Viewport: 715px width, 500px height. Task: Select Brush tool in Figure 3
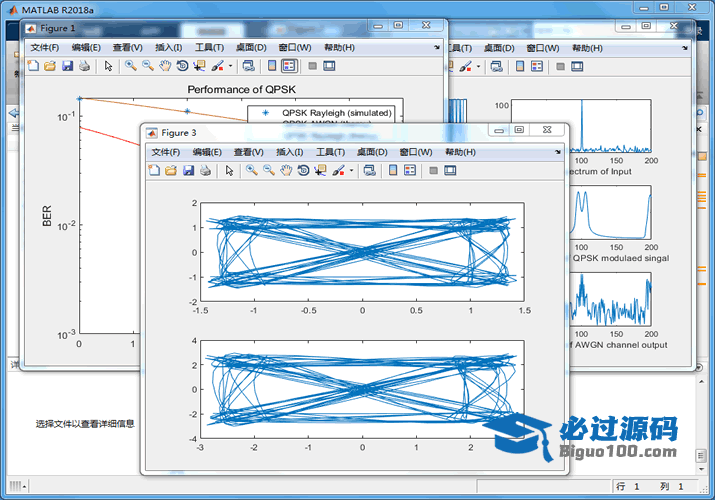click(338, 170)
